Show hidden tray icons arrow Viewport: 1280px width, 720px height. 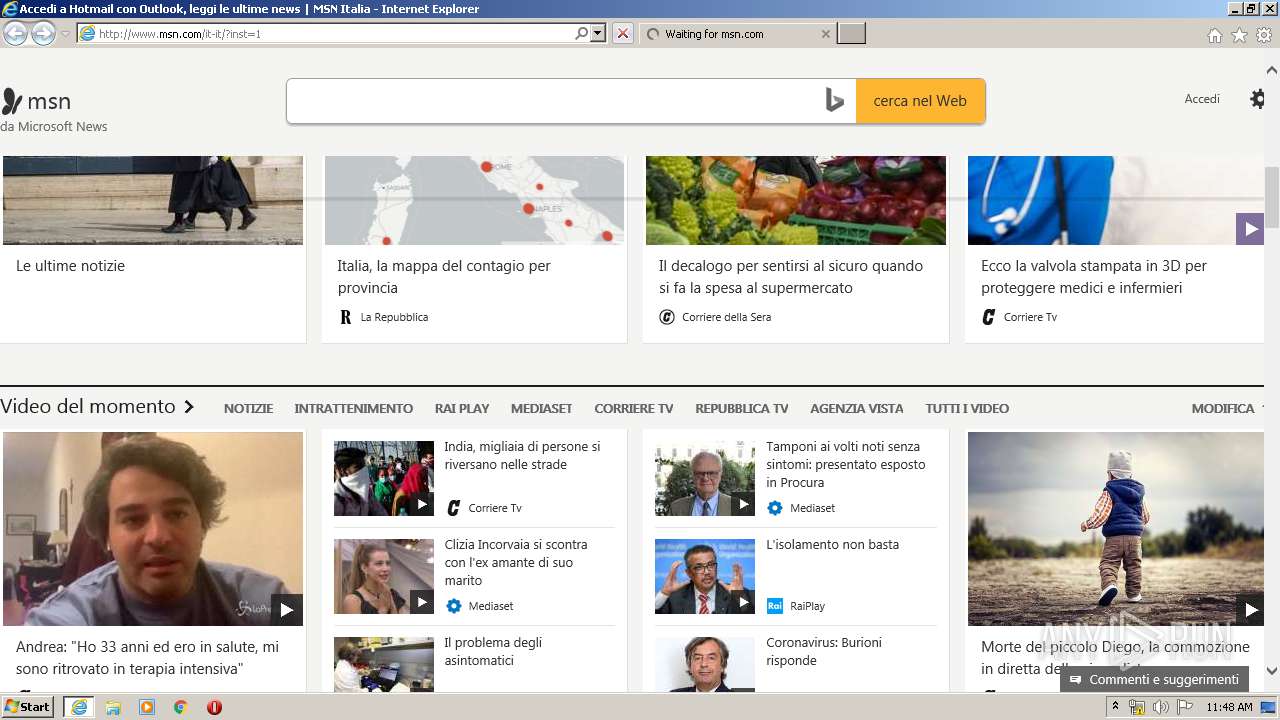click(x=1115, y=706)
